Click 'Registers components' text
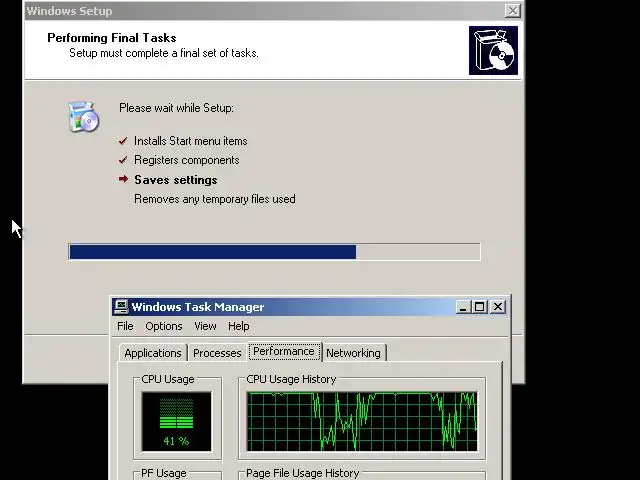 pos(187,160)
